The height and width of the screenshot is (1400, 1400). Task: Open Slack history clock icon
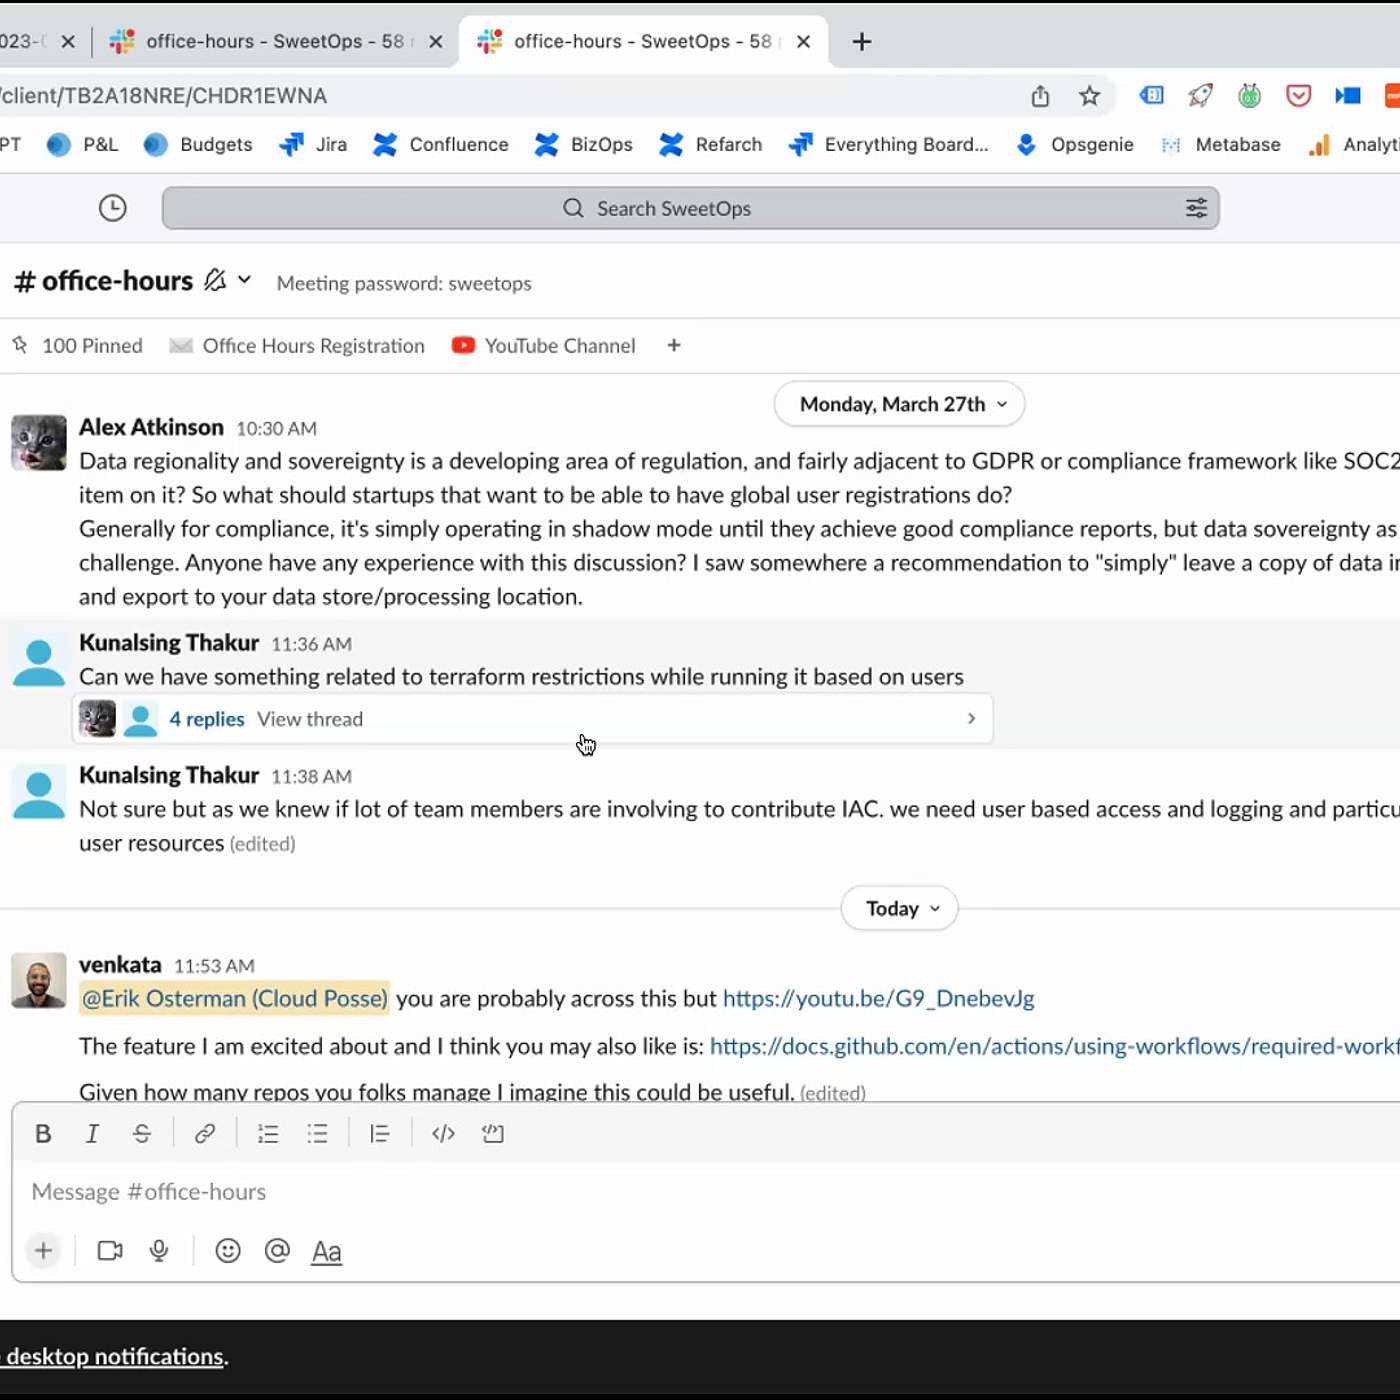[x=113, y=208]
